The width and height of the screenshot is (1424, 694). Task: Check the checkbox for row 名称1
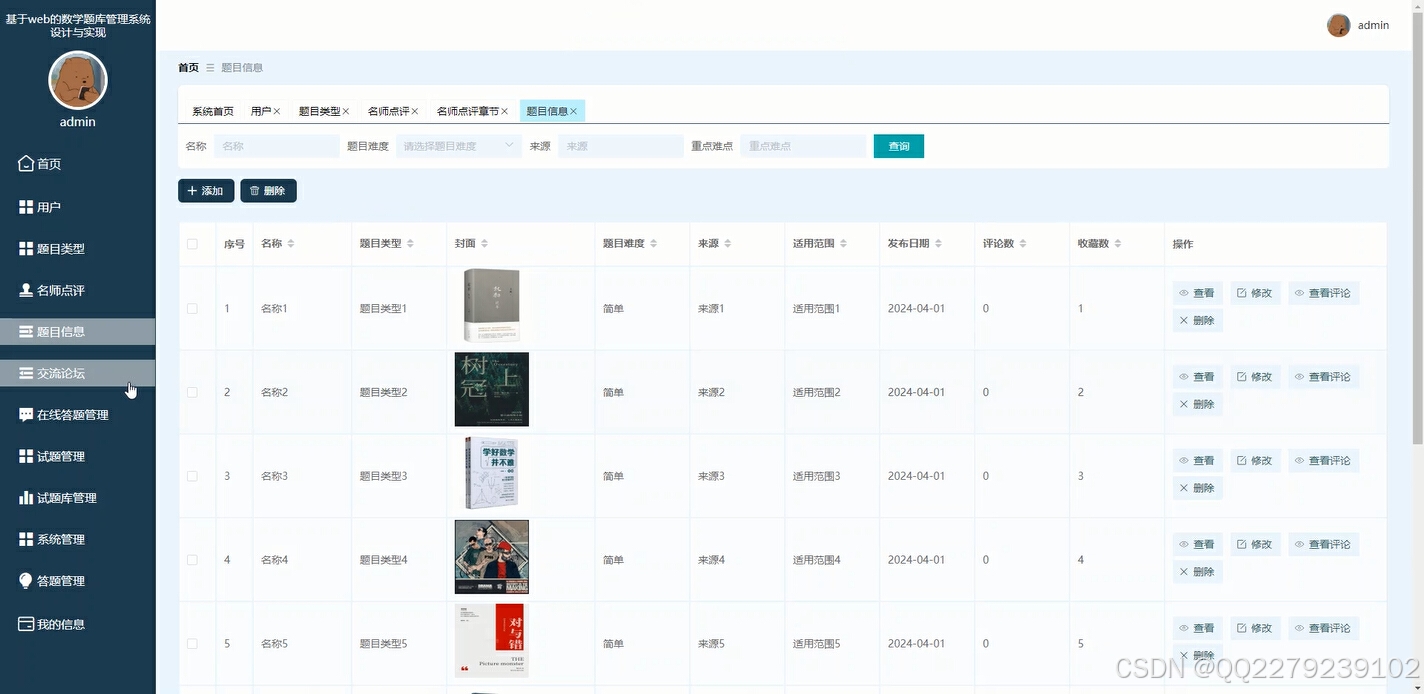(194, 307)
